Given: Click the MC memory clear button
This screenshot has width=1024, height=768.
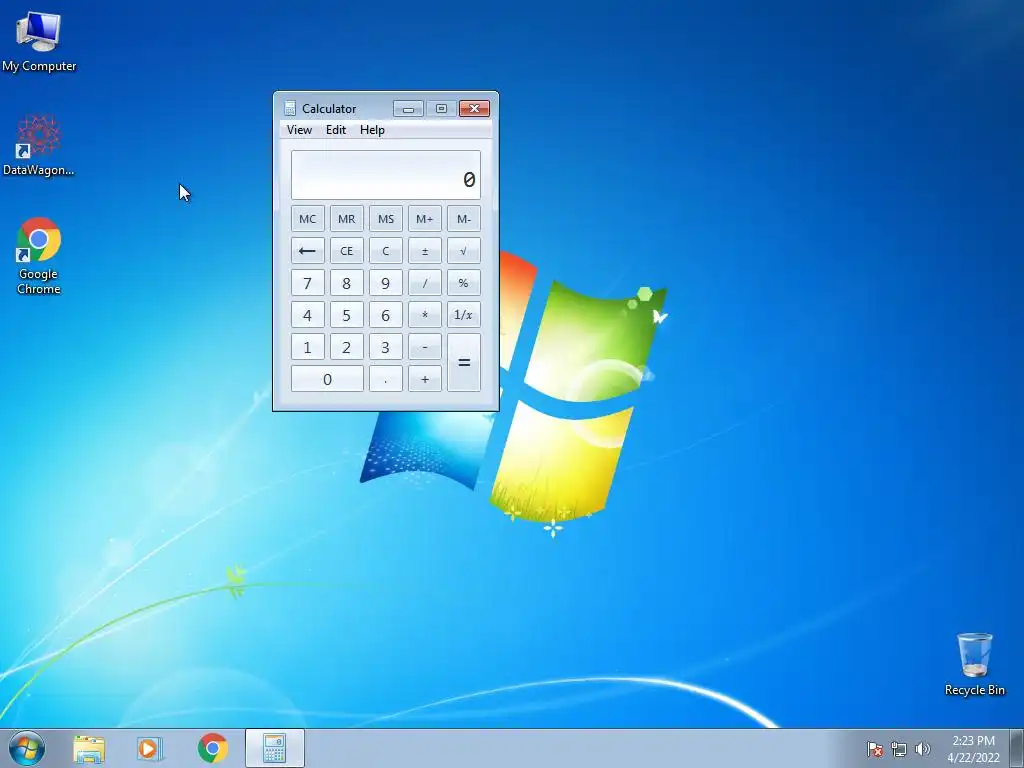Looking at the screenshot, I should (x=308, y=219).
